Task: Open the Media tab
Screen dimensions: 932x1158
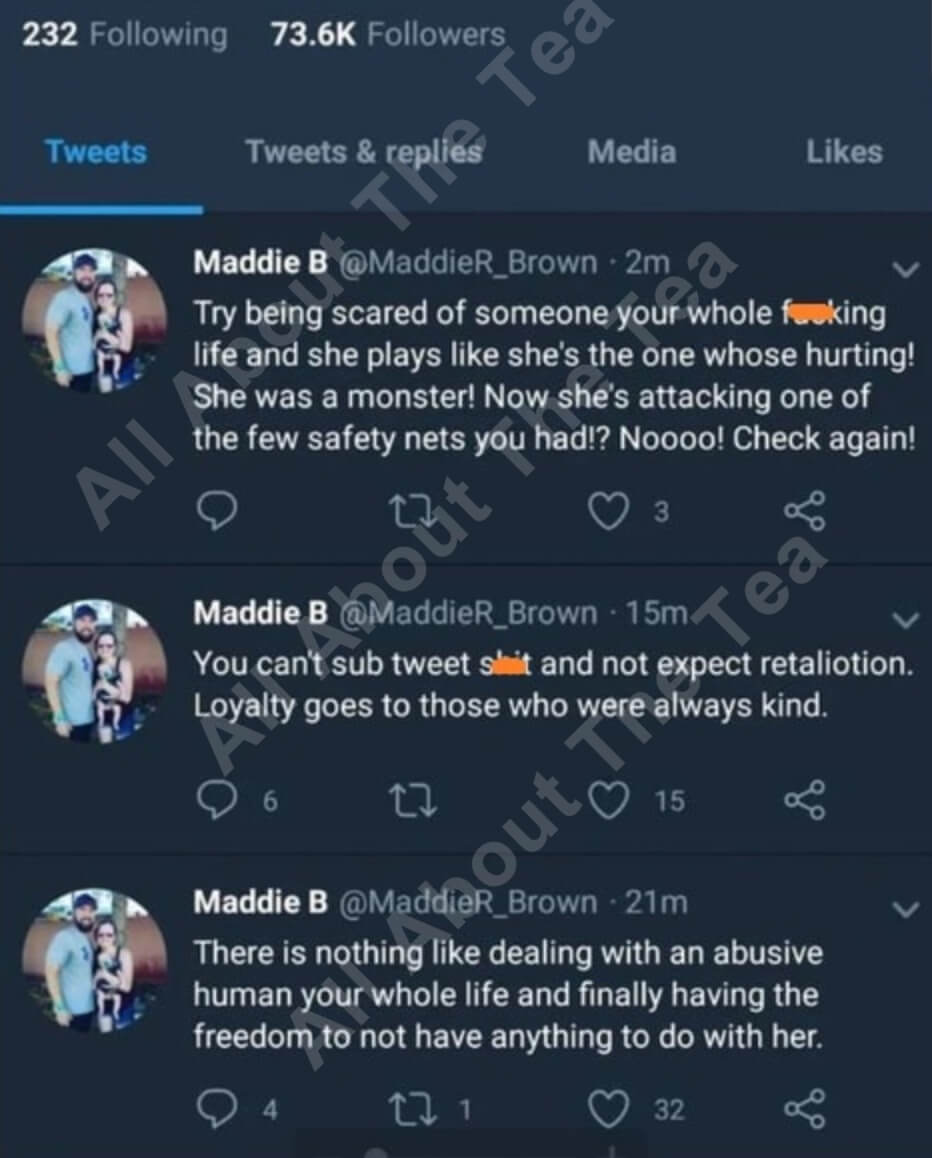Action: point(631,152)
